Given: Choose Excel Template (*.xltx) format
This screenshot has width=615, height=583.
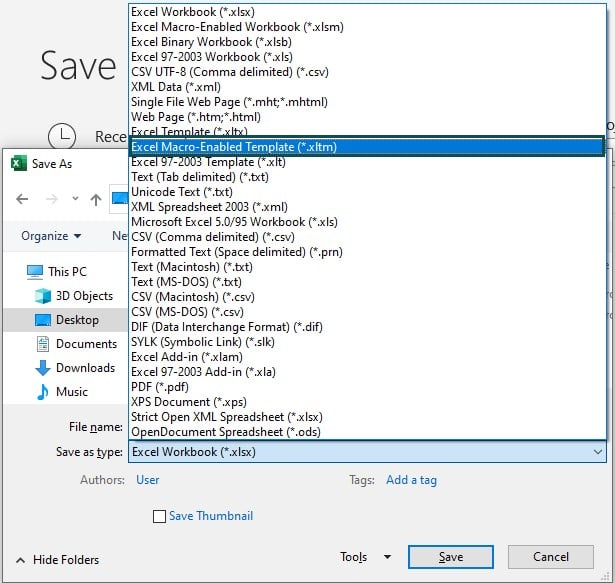Looking at the screenshot, I should pyautogui.click(x=367, y=131).
